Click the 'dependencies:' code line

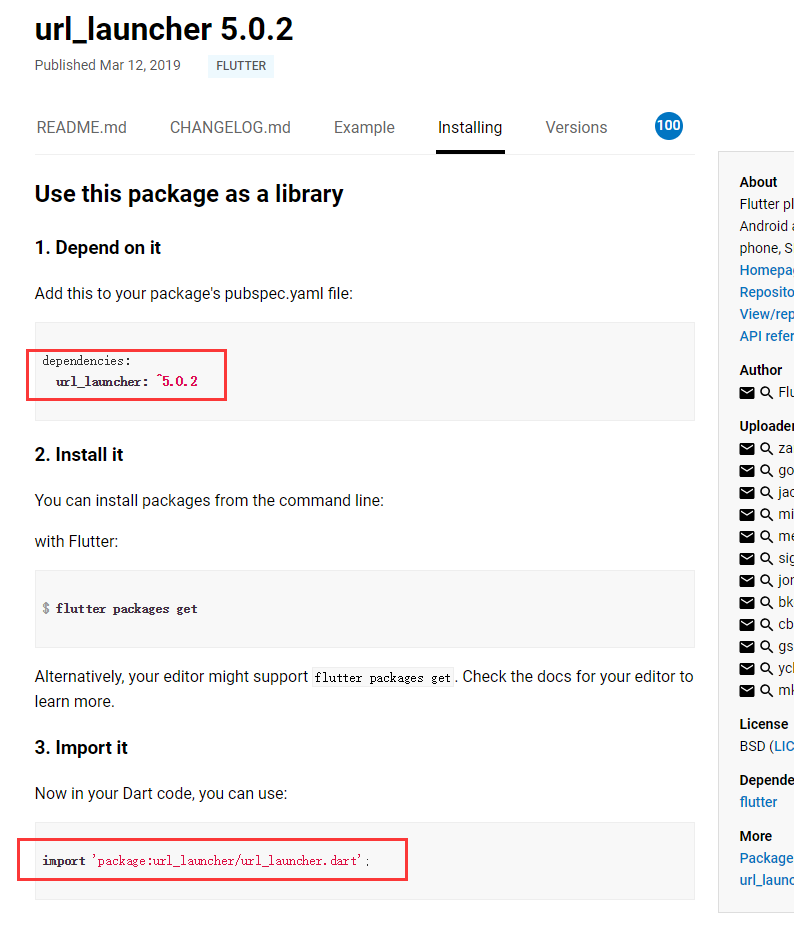pyautogui.click(x=86, y=360)
